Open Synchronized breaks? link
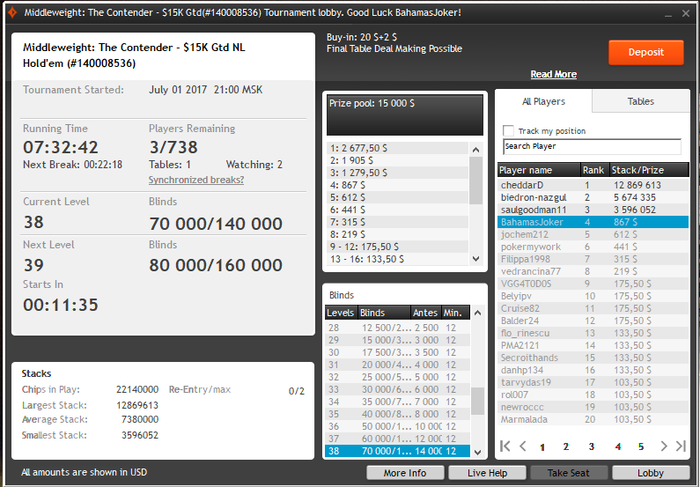The image size is (700, 487). pos(196,179)
